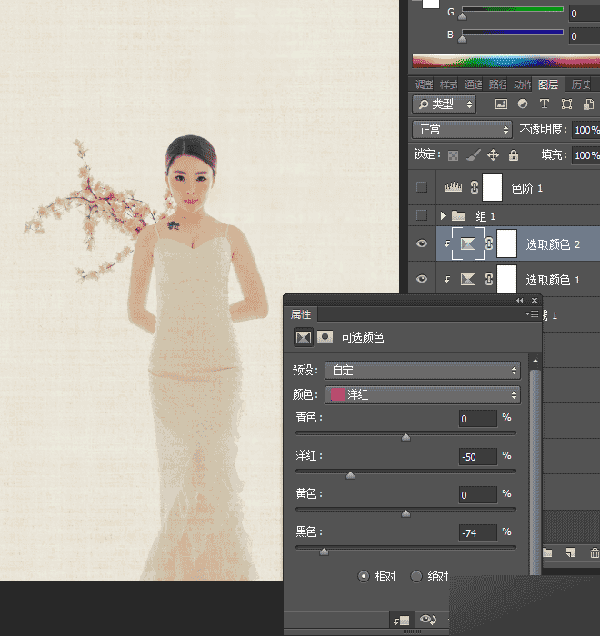Click the 洋红 slider handle
The width and height of the screenshot is (600, 636).
[x=350, y=476]
